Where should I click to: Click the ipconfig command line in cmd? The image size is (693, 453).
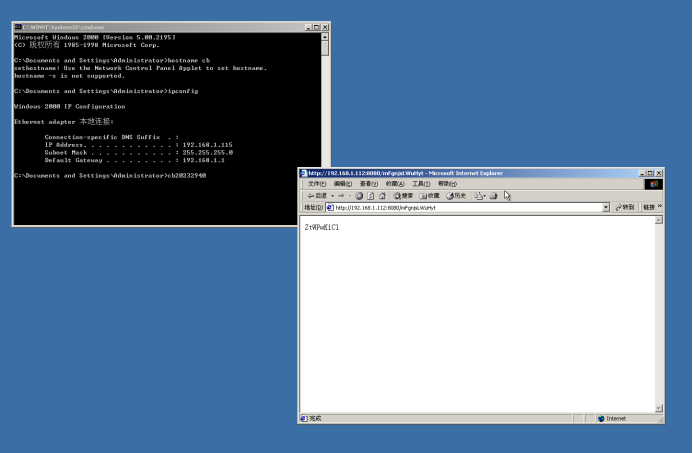click(106, 91)
